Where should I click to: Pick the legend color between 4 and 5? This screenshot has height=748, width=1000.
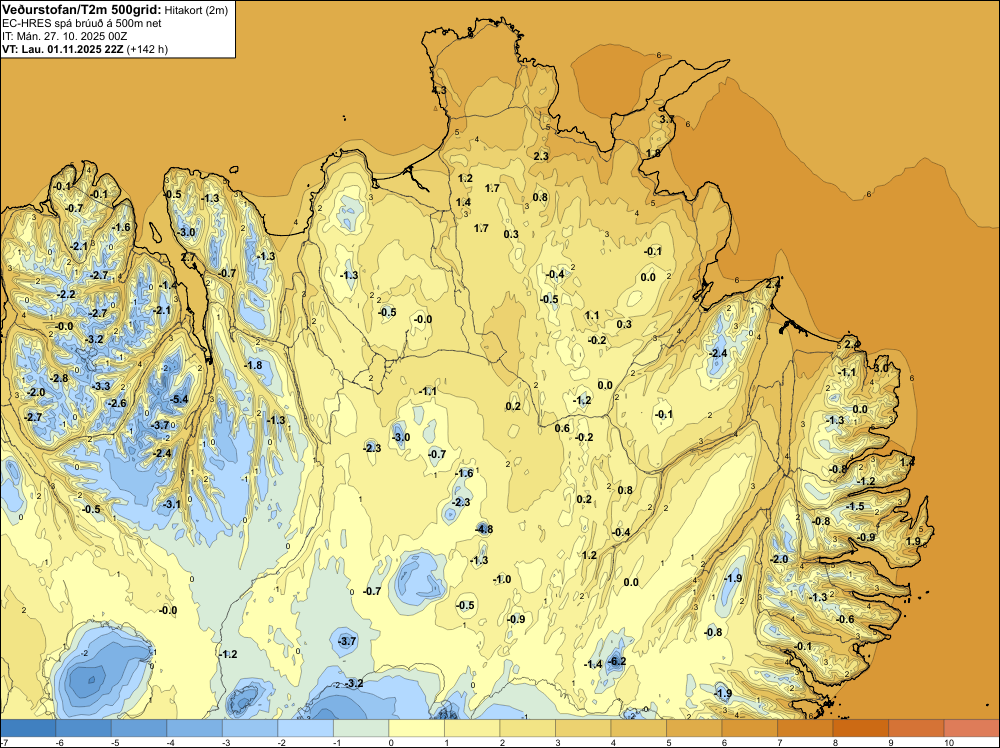click(638, 728)
